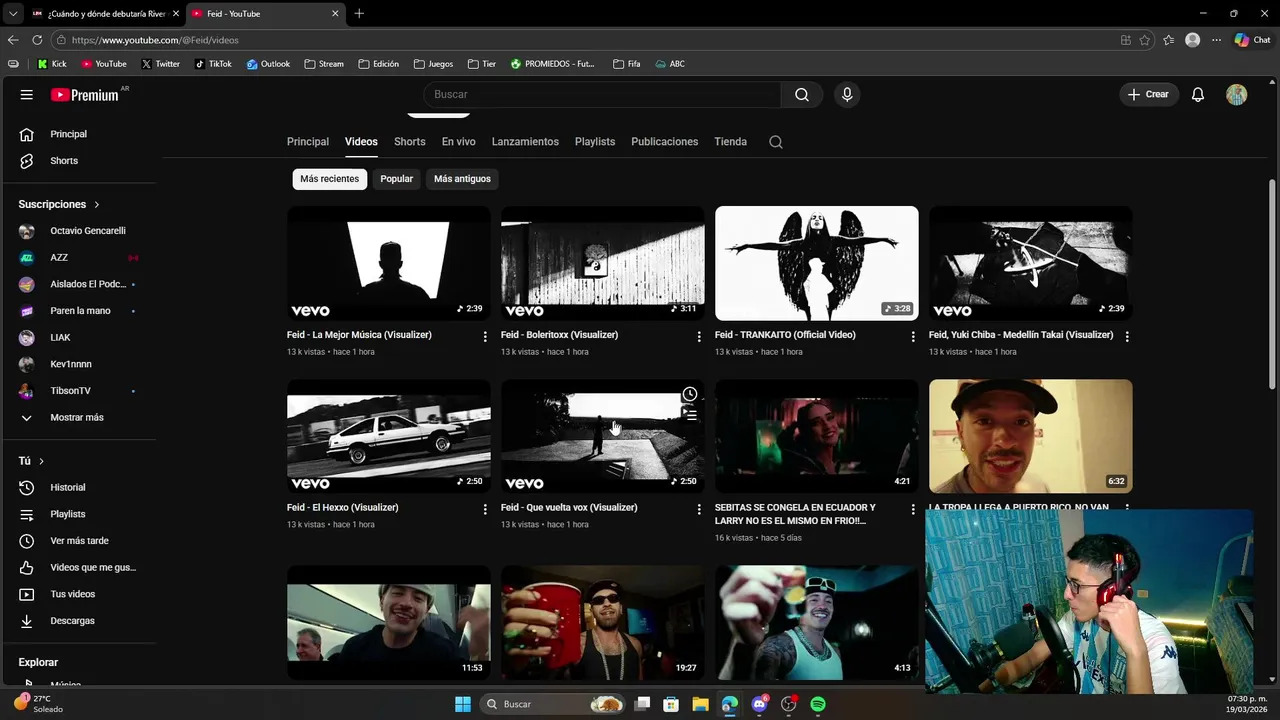Open options for Feid - Boleritoxx video

[x=699, y=337]
